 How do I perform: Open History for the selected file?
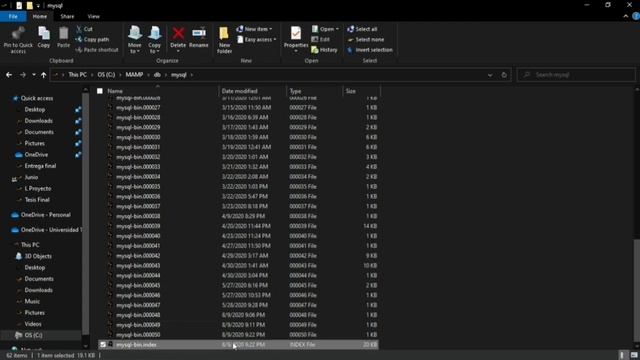(x=324, y=50)
